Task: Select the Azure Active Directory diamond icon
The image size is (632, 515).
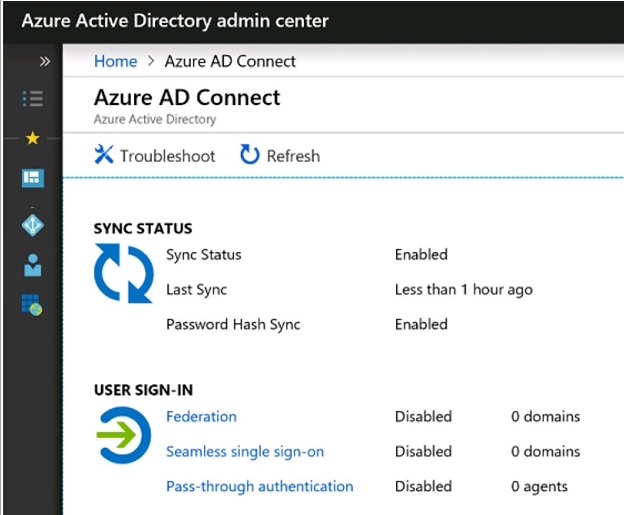Action: (33, 225)
